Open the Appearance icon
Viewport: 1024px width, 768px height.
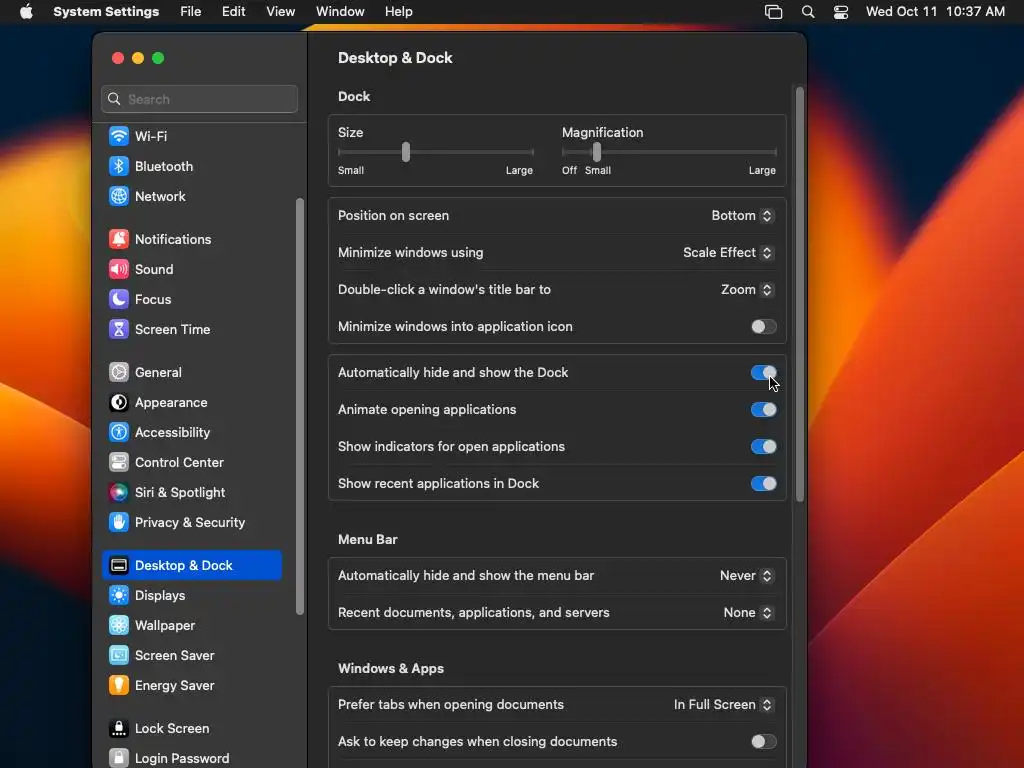(118, 402)
